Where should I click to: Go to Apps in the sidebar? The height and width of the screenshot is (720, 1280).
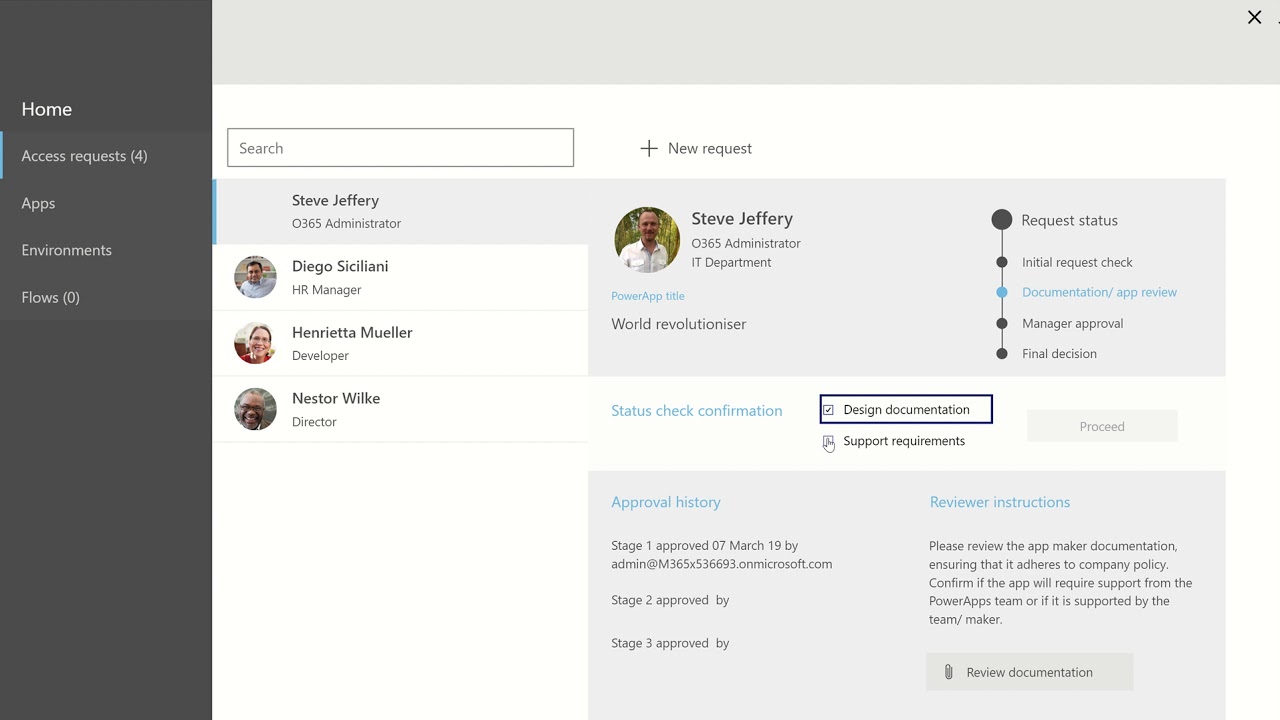click(x=38, y=203)
